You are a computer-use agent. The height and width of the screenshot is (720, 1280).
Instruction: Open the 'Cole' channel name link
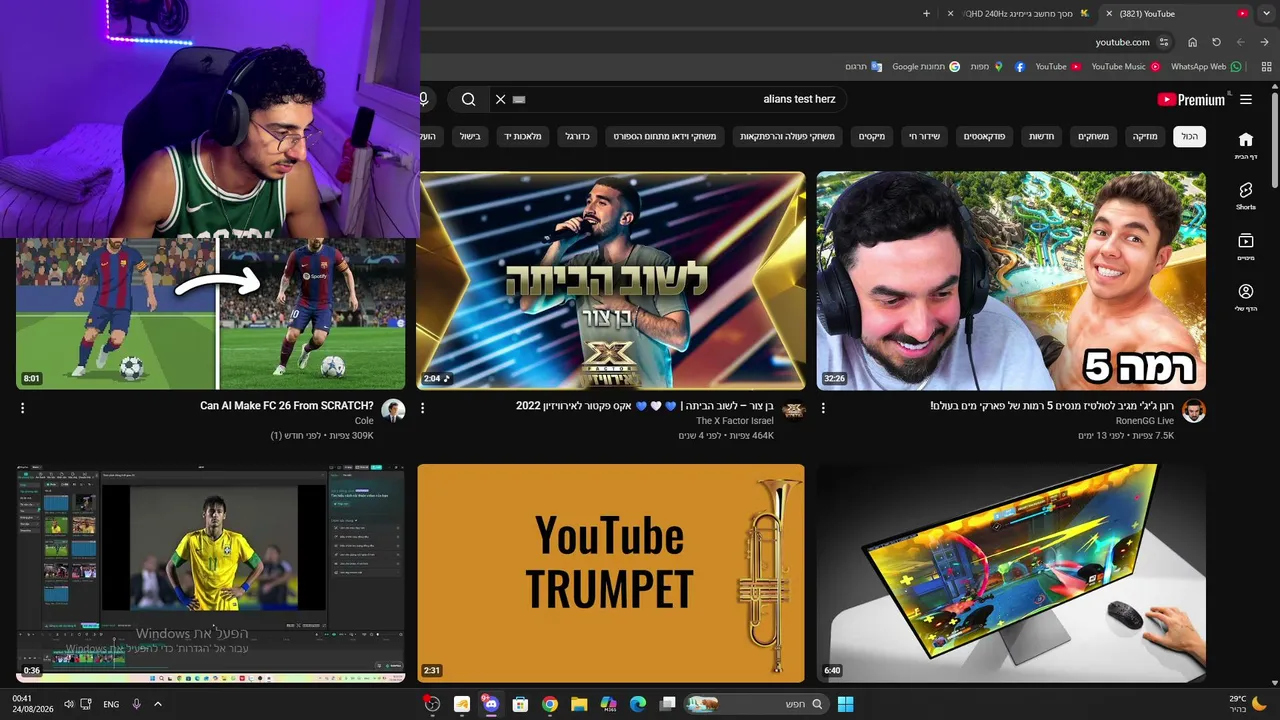coord(364,421)
